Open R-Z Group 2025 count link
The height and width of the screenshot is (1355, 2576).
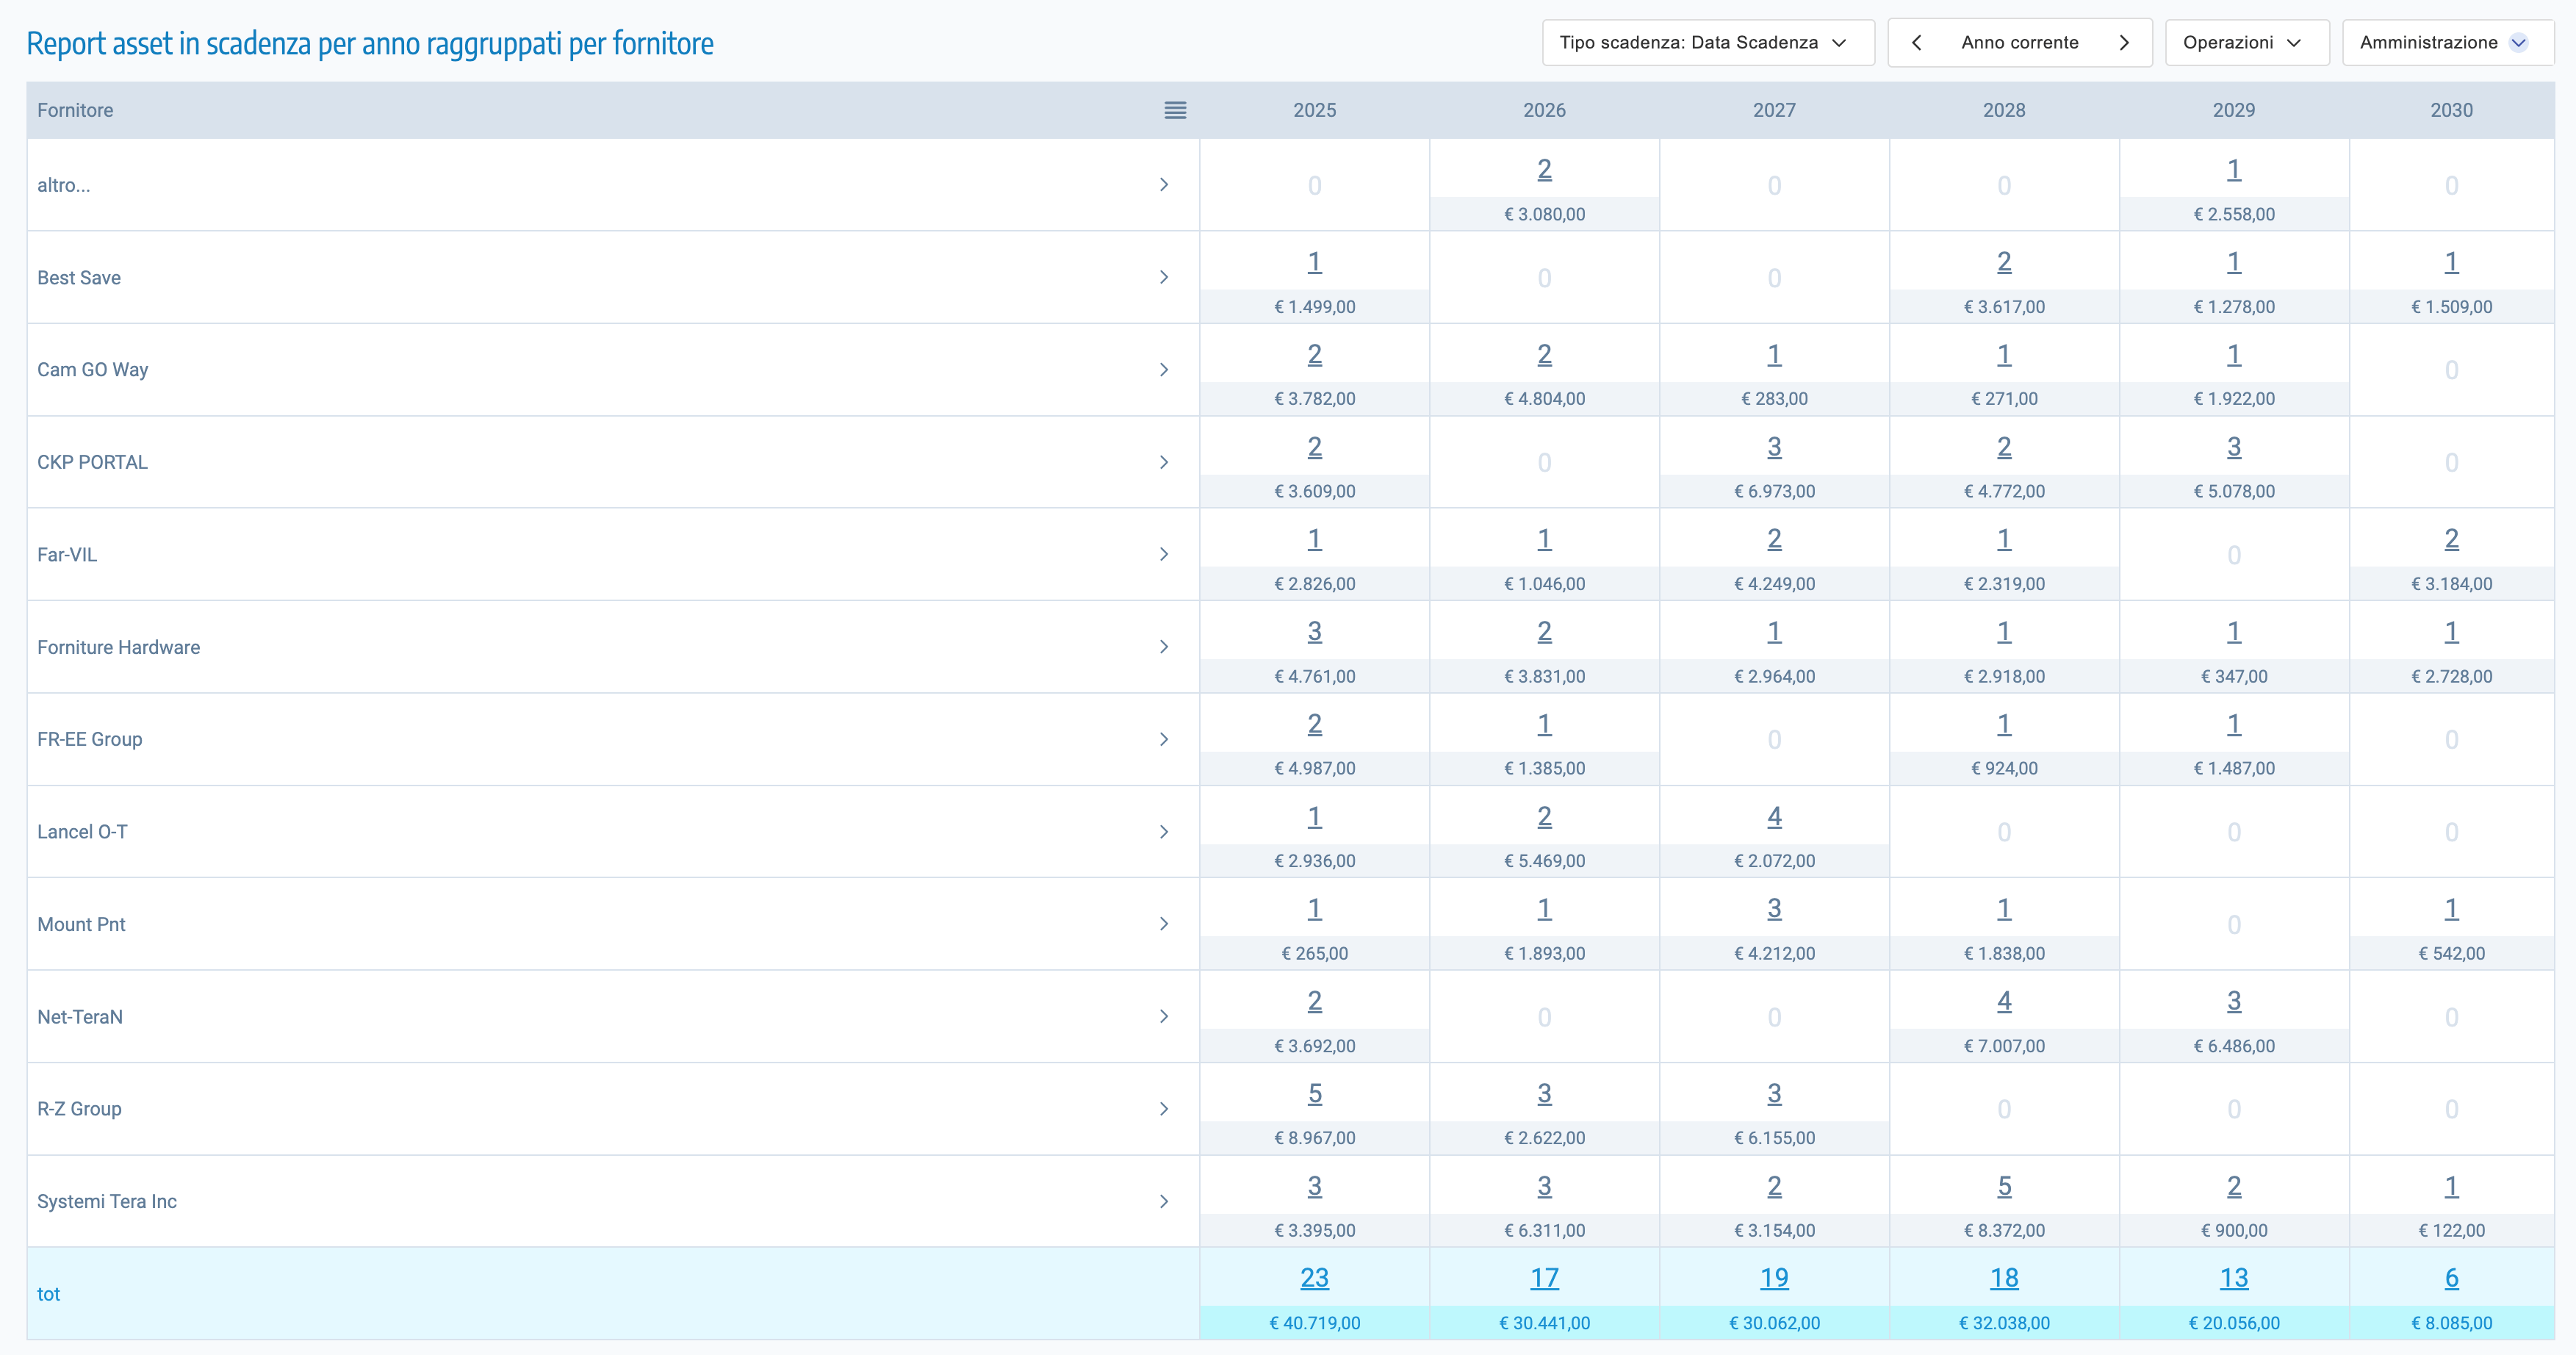1314,1094
